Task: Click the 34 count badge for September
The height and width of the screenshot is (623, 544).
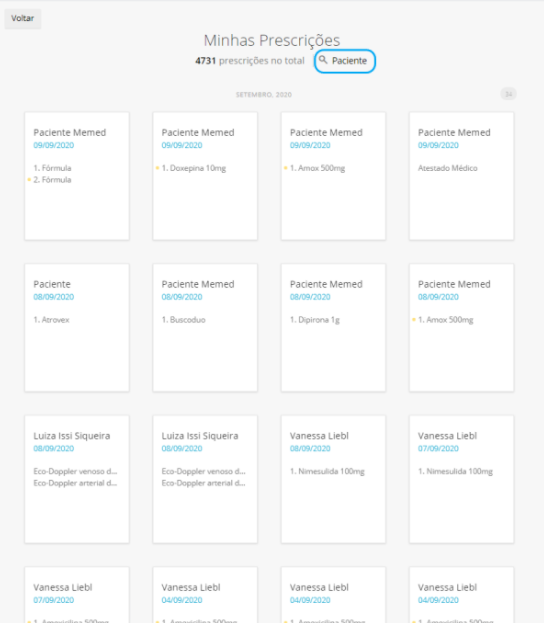Action: click(x=508, y=94)
